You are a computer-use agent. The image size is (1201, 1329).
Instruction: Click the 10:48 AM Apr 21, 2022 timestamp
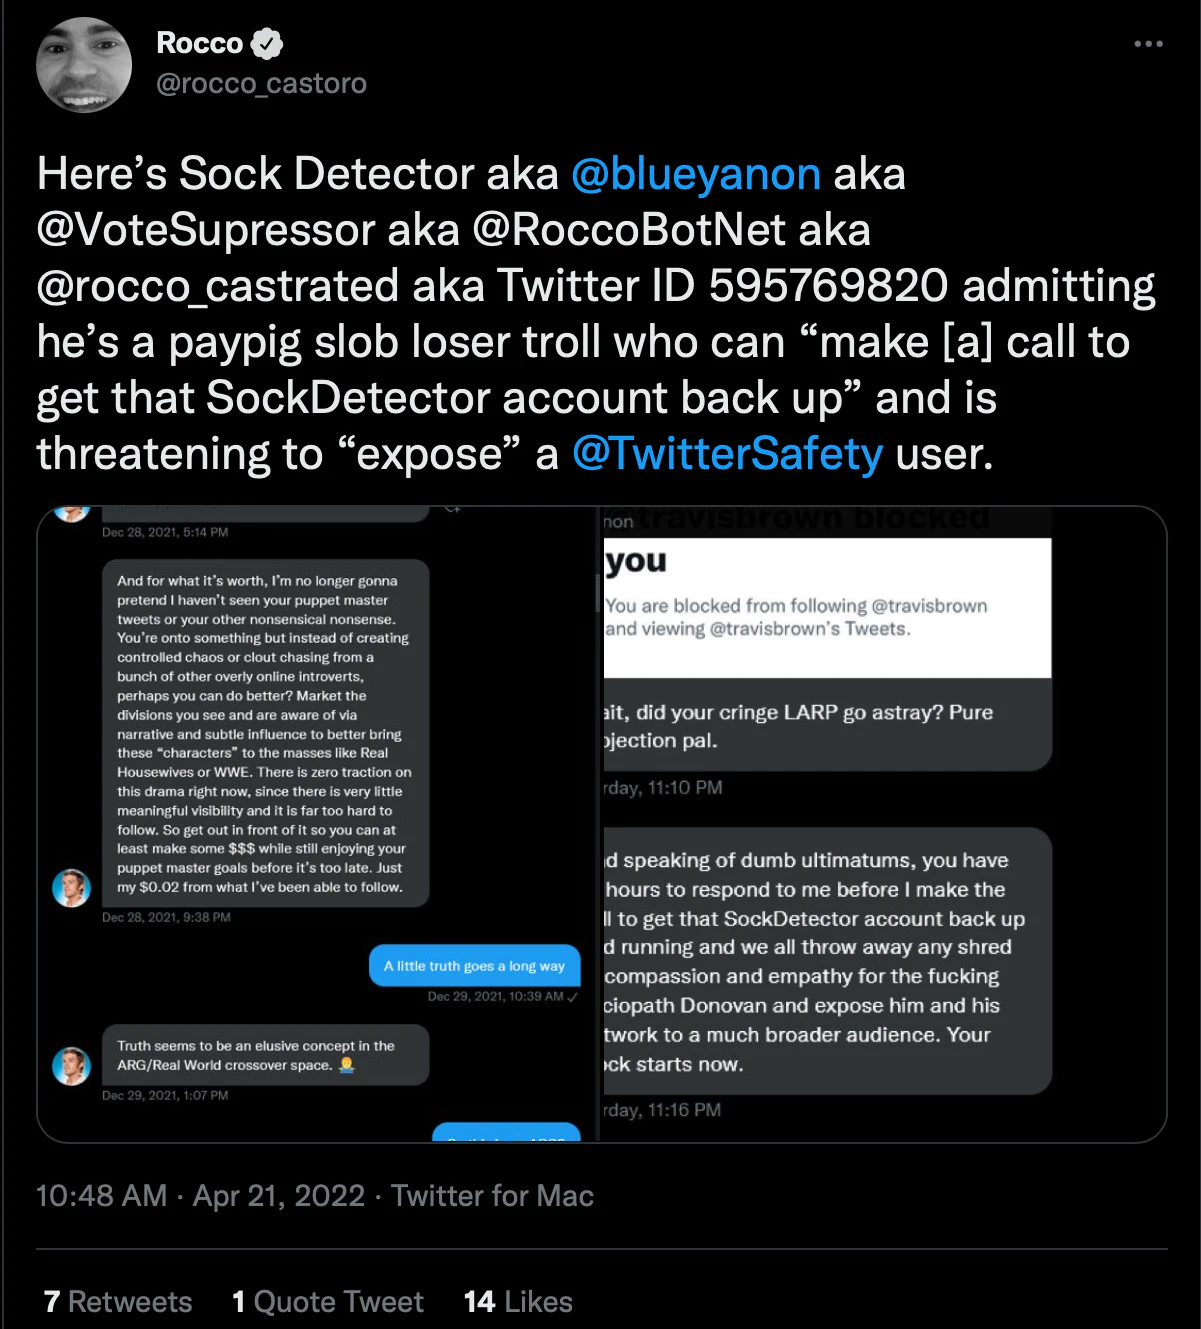click(201, 1196)
